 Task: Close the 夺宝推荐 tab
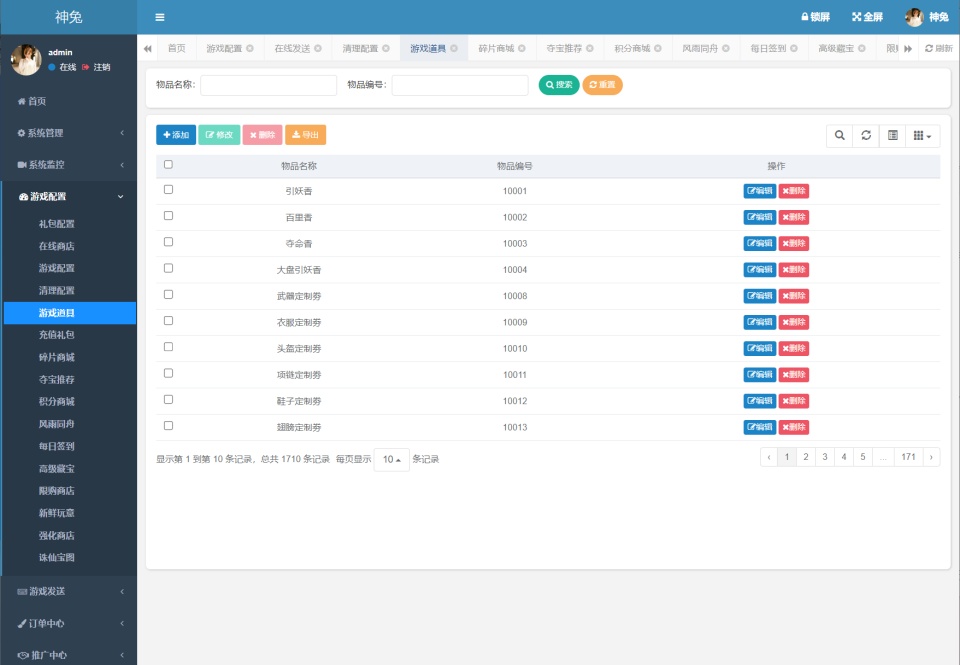click(x=590, y=48)
